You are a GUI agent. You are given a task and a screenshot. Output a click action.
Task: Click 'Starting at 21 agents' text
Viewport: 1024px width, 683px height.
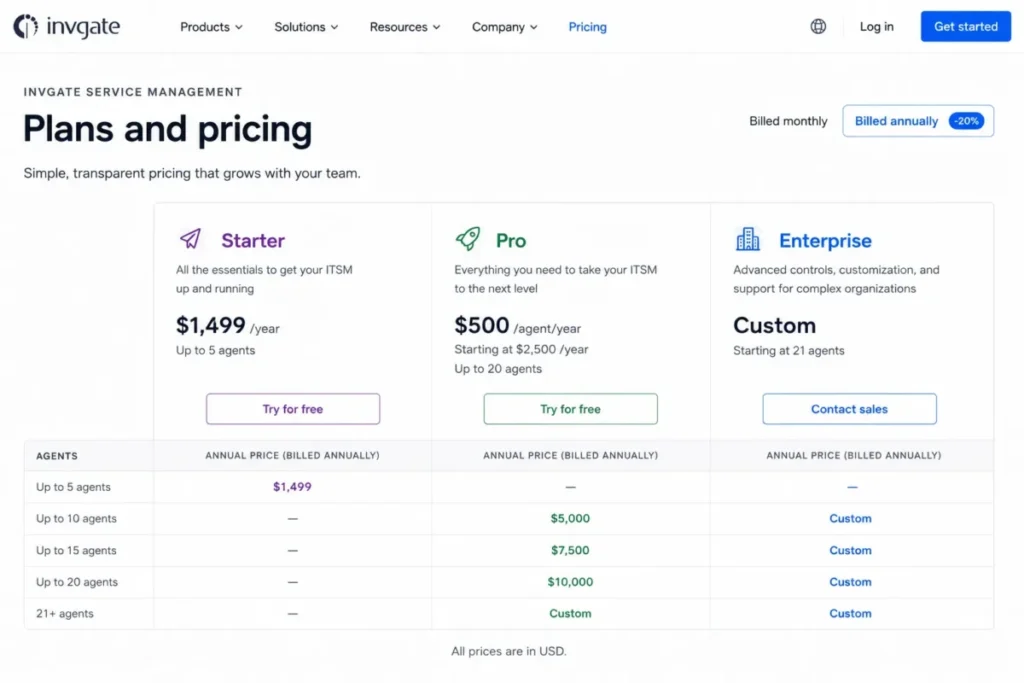(x=788, y=351)
